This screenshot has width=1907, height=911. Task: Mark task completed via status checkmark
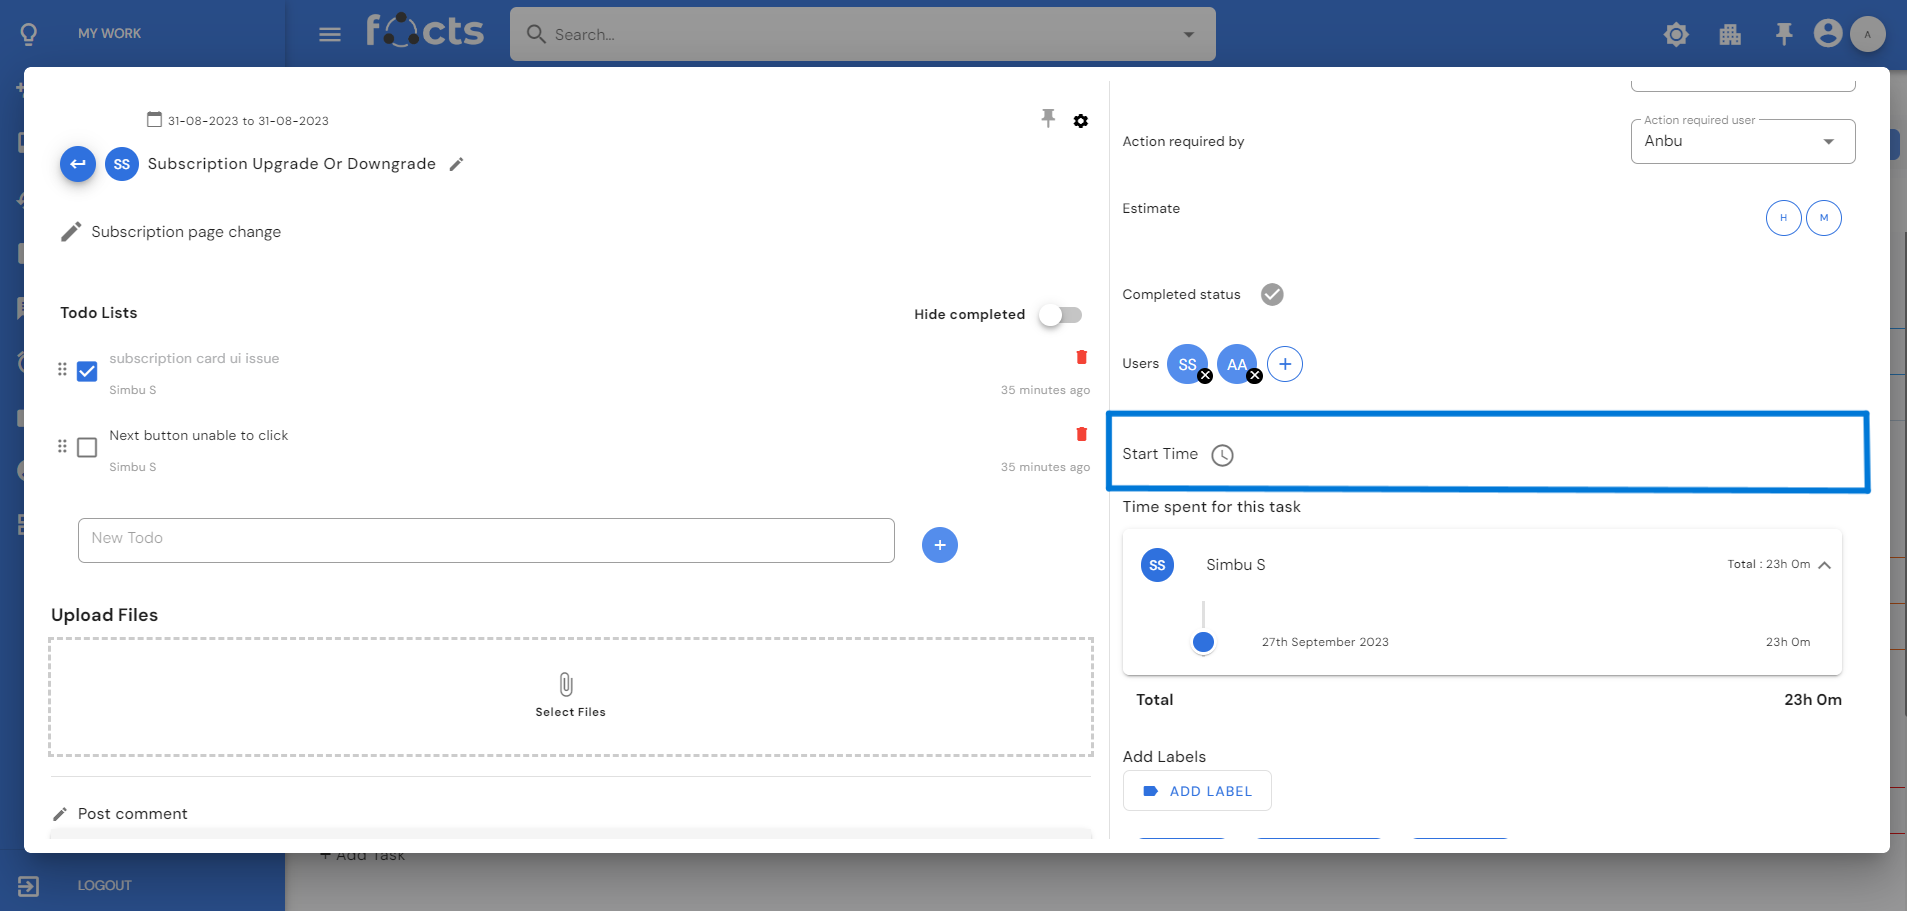[x=1272, y=294]
